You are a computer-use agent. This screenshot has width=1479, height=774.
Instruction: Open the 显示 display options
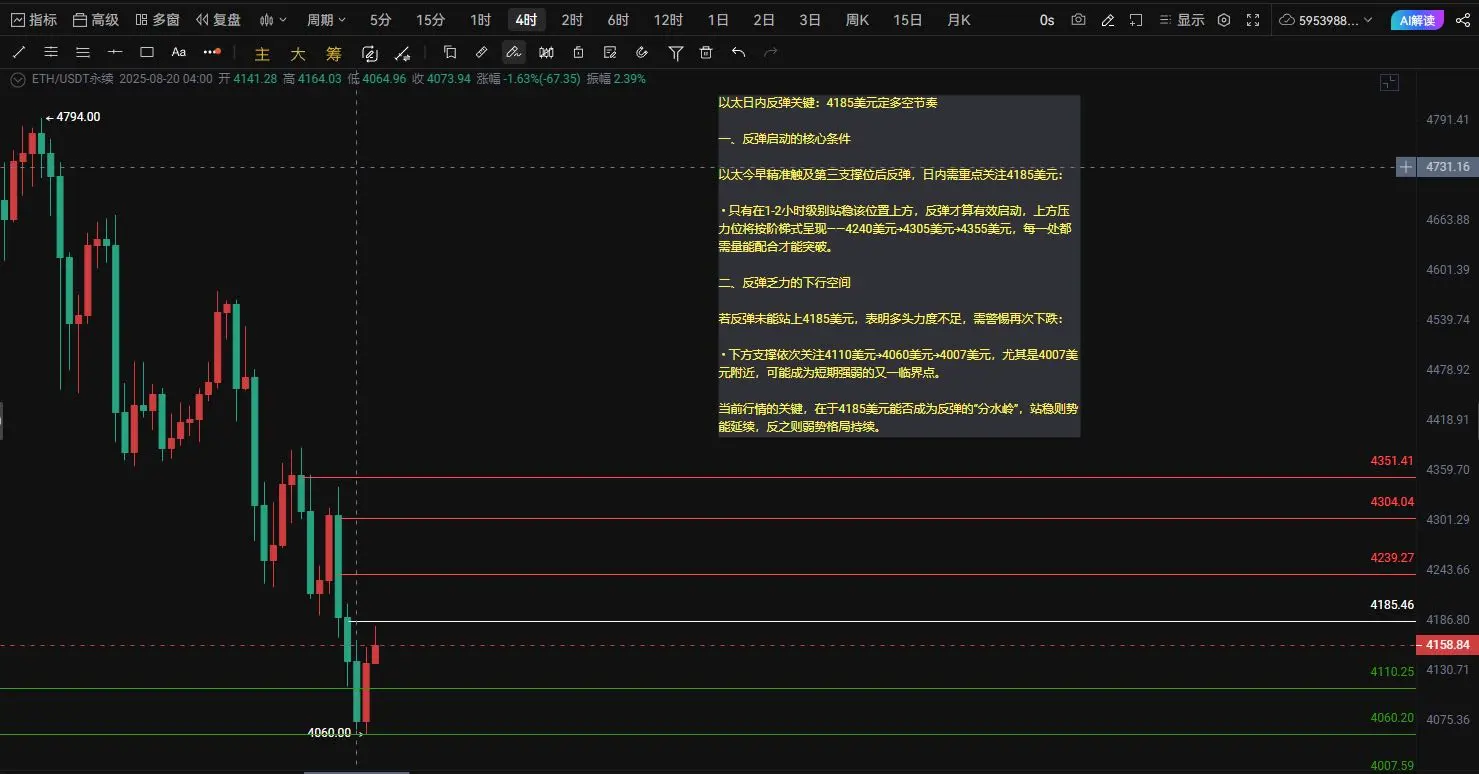pyautogui.click(x=1182, y=19)
